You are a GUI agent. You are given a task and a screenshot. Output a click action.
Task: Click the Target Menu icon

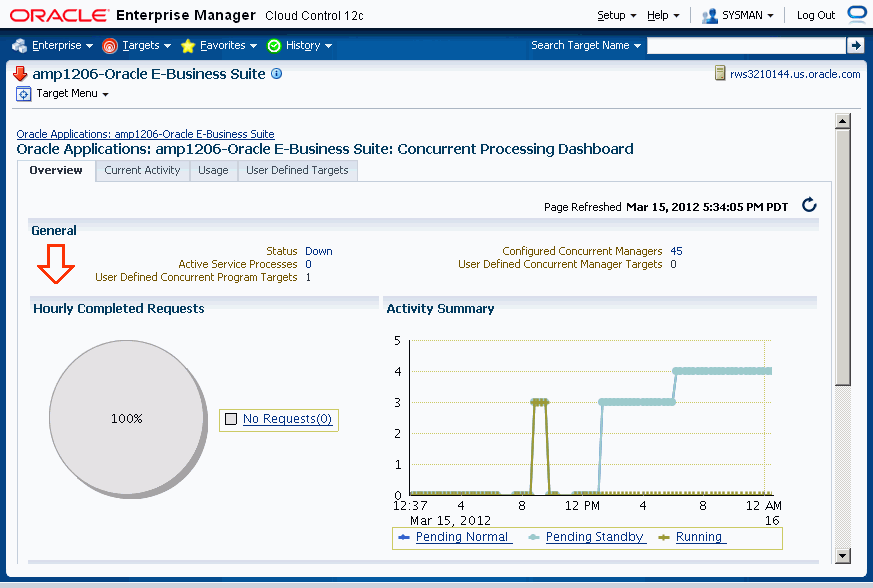click(x=23, y=94)
